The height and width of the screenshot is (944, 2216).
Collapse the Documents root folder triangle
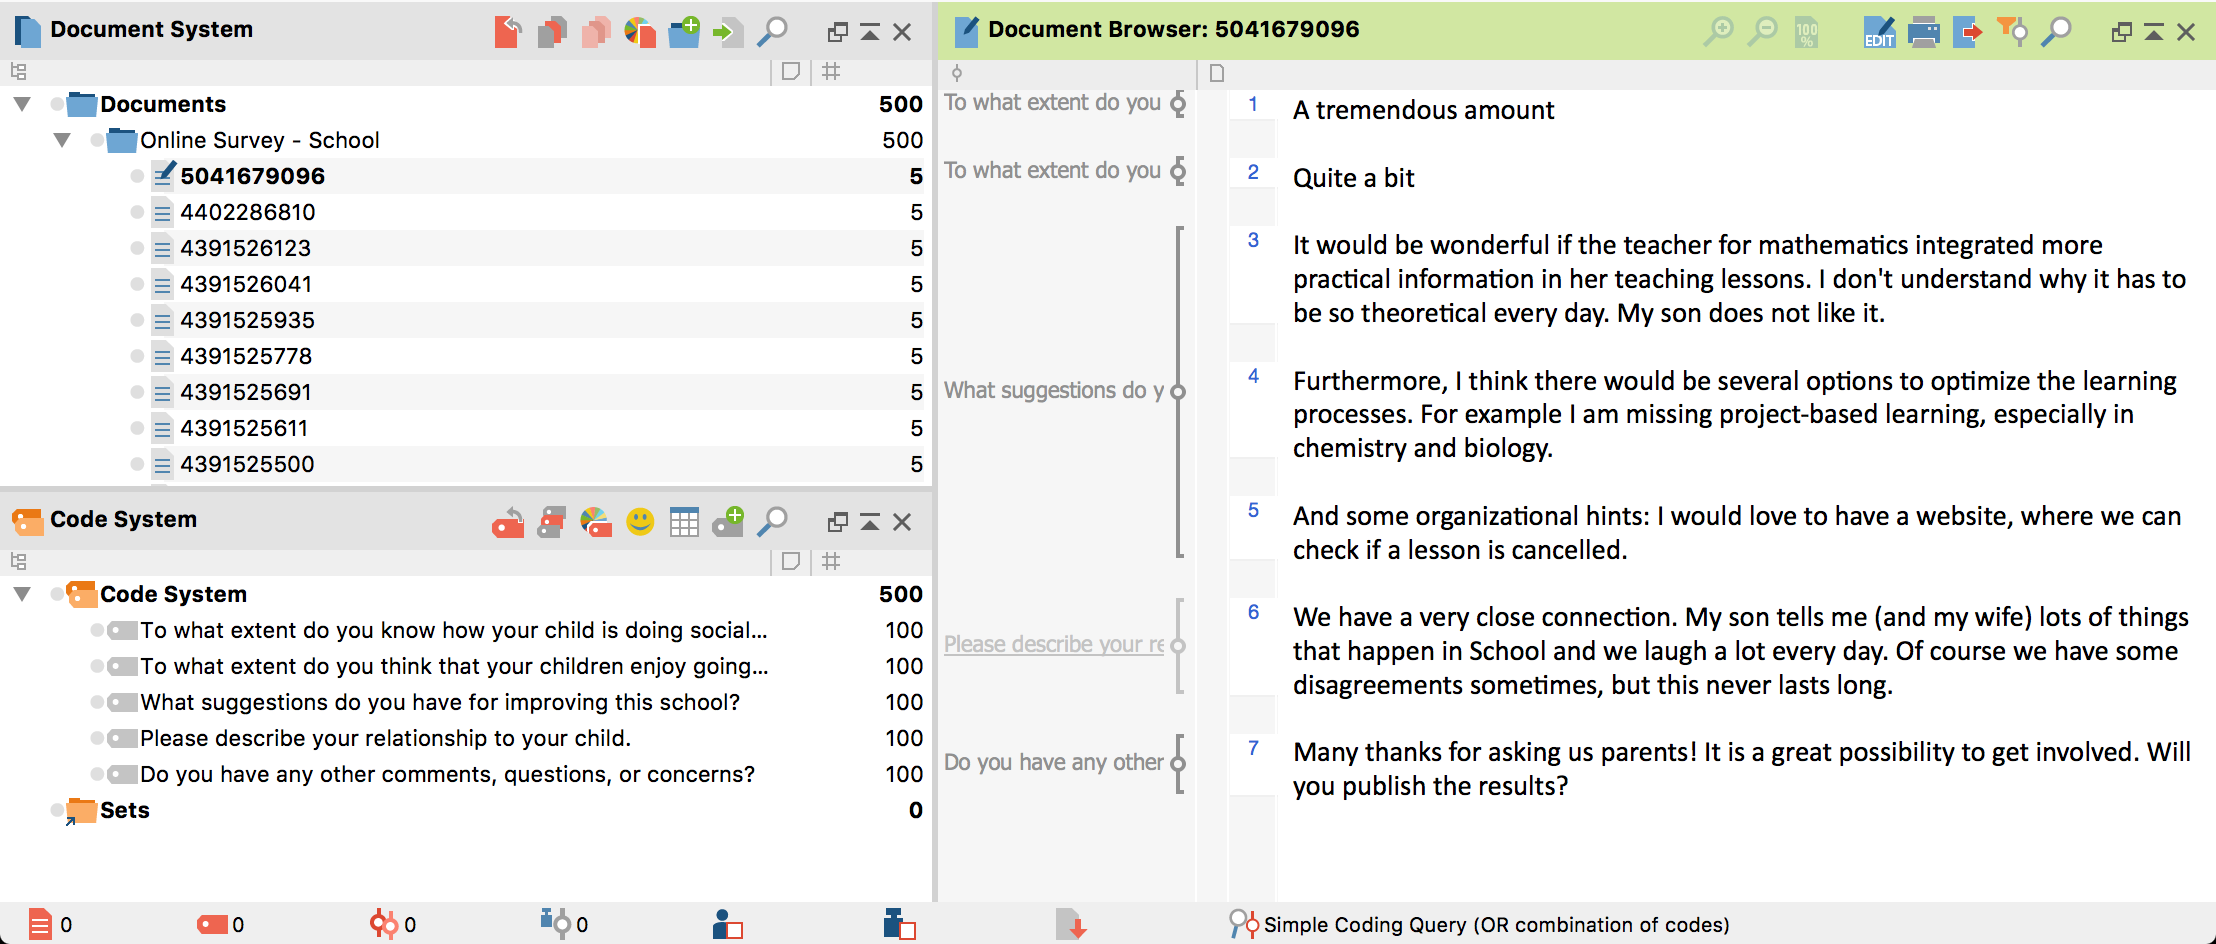coord(22,104)
